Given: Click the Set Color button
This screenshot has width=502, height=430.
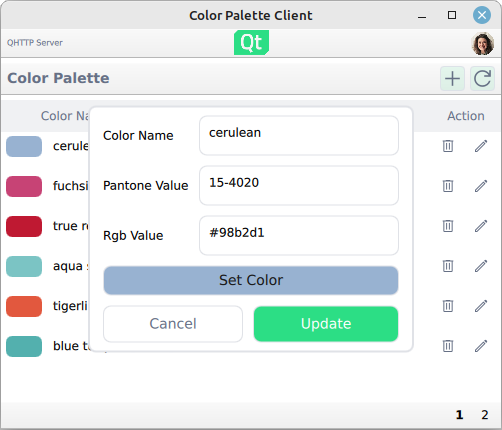Looking at the screenshot, I should [251, 280].
